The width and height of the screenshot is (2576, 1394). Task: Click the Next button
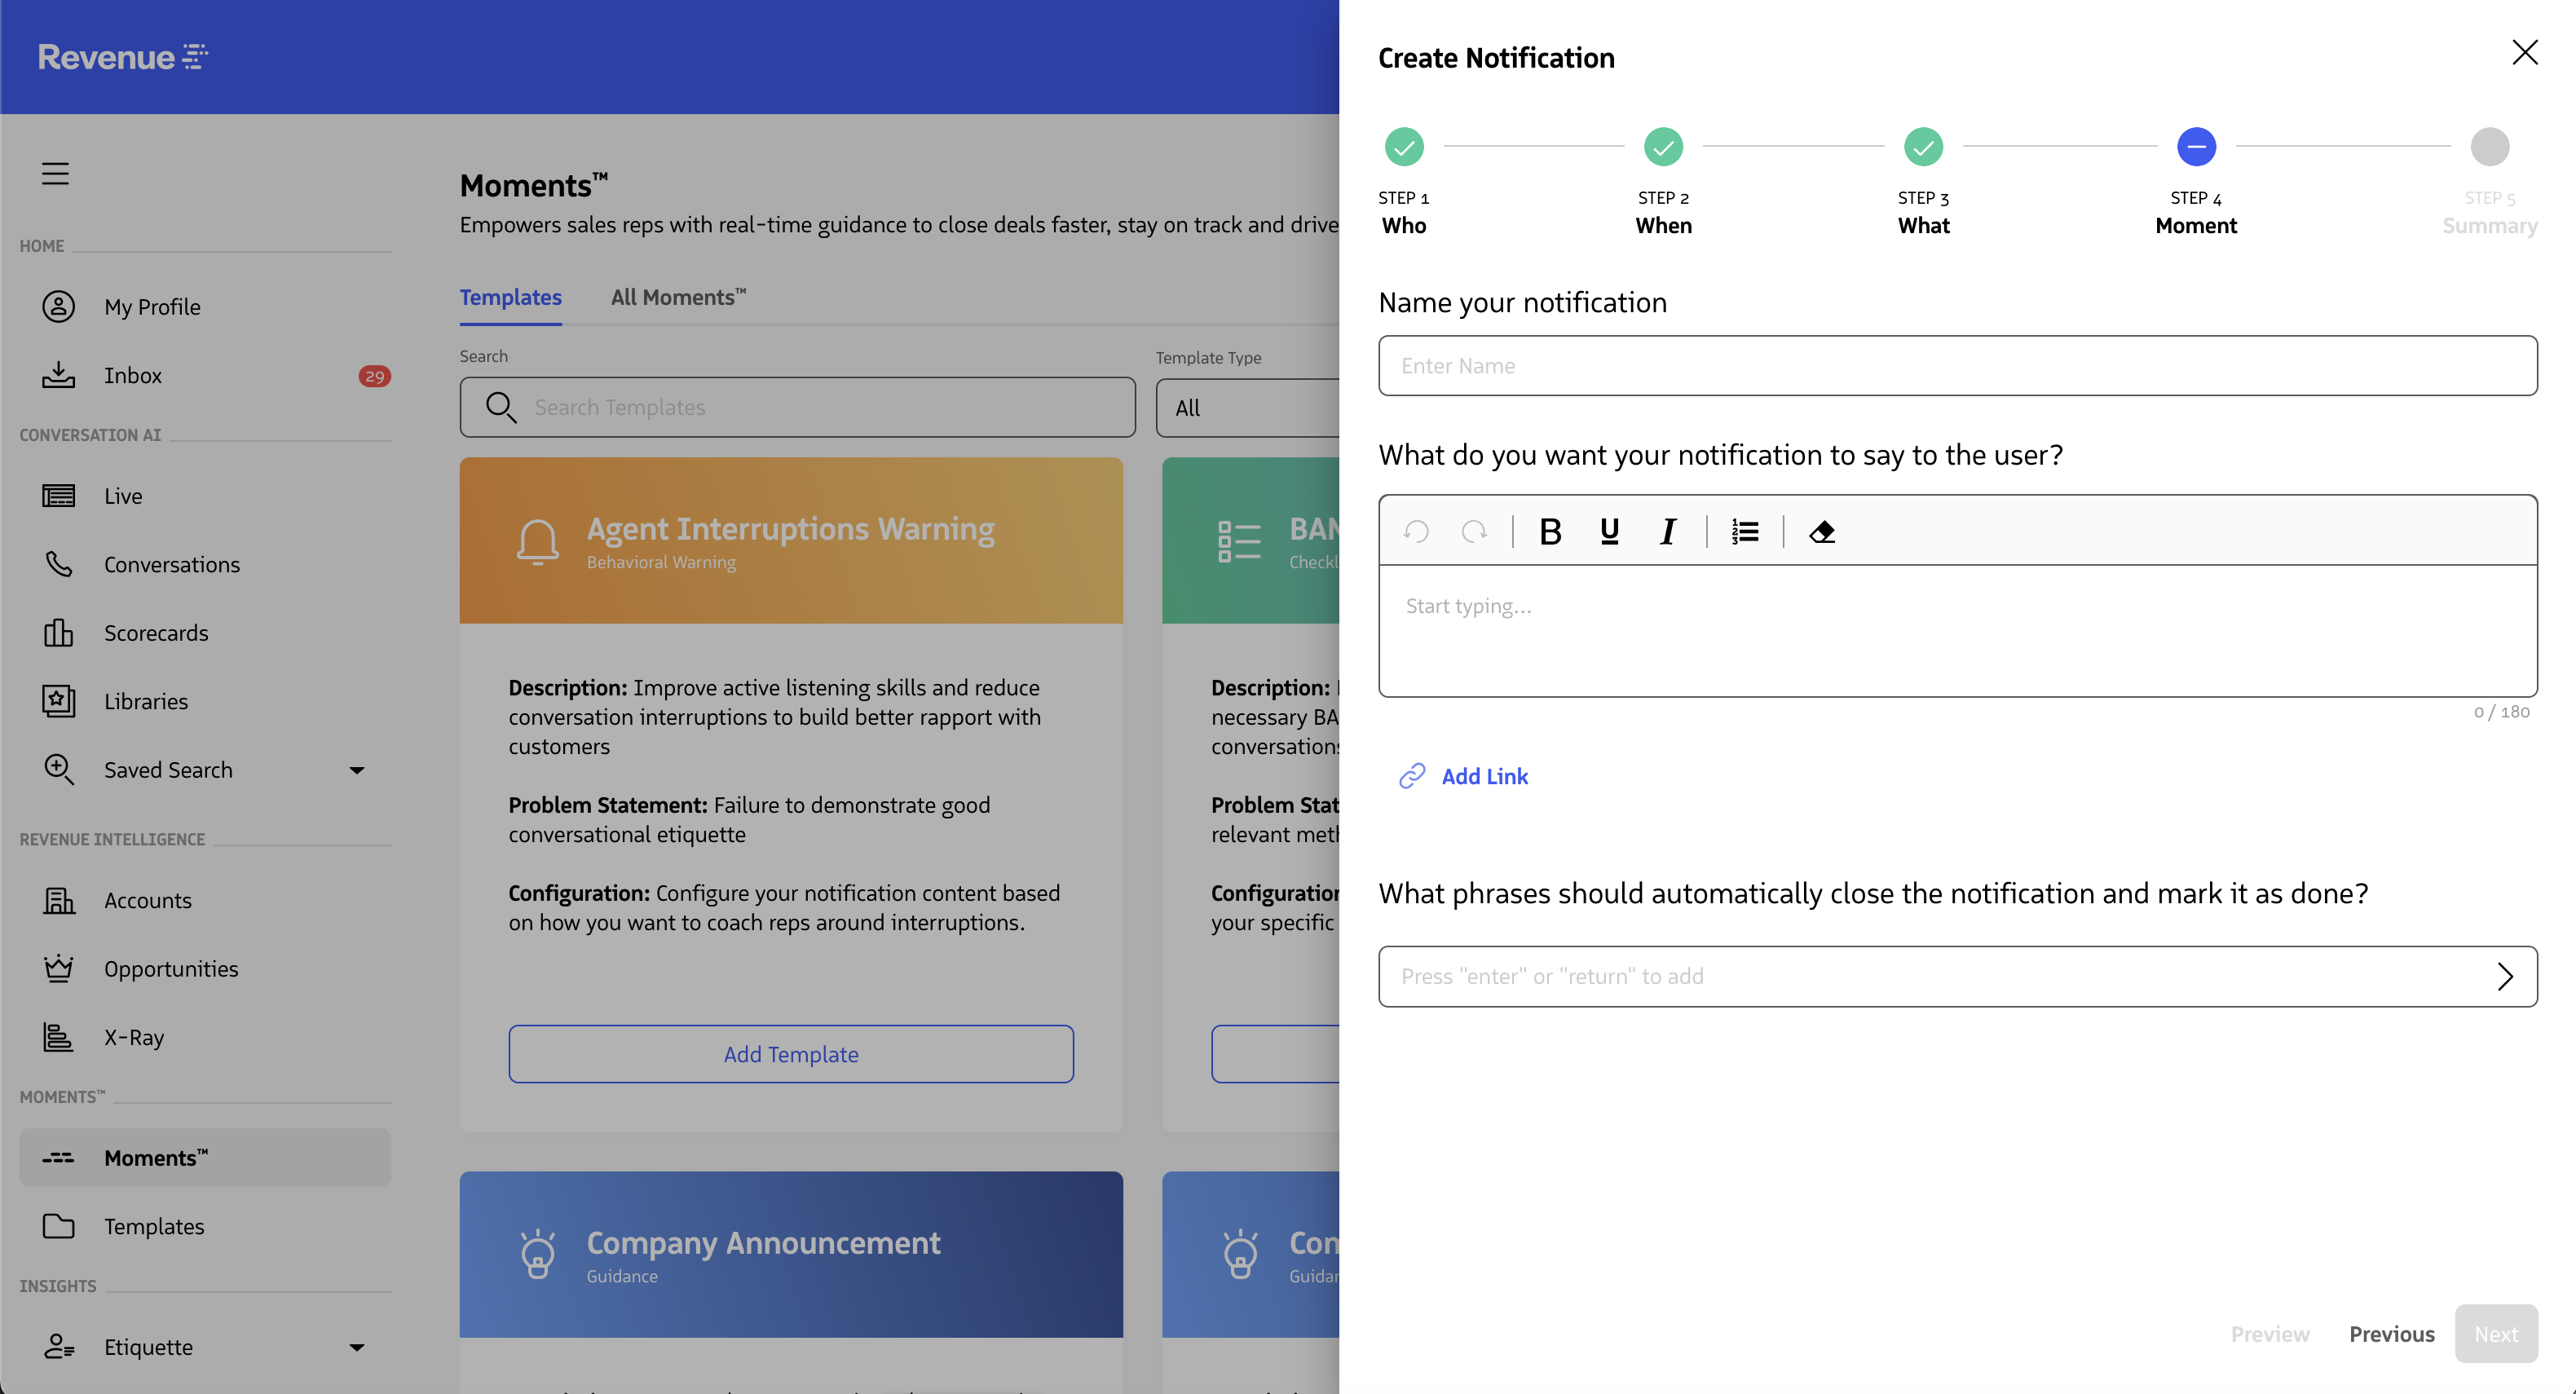2495,1333
